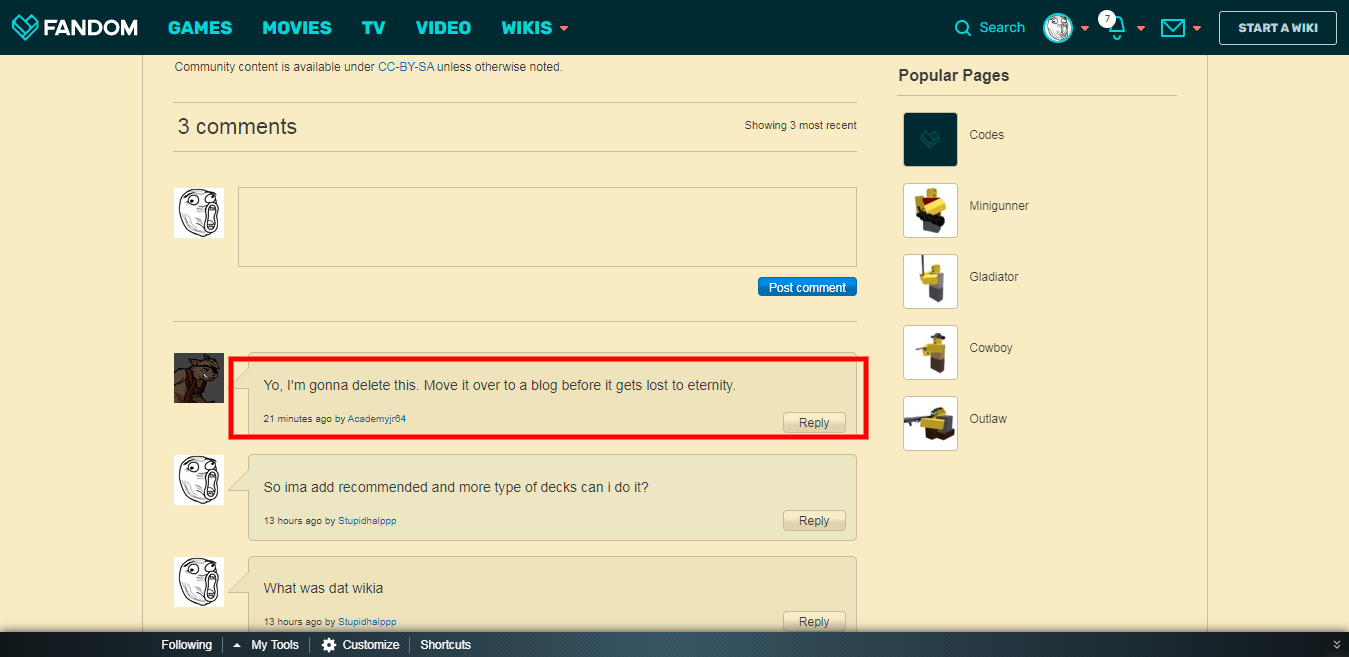The width and height of the screenshot is (1349, 657).
Task: Open the MOVIES menu item
Action: (x=297, y=28)
